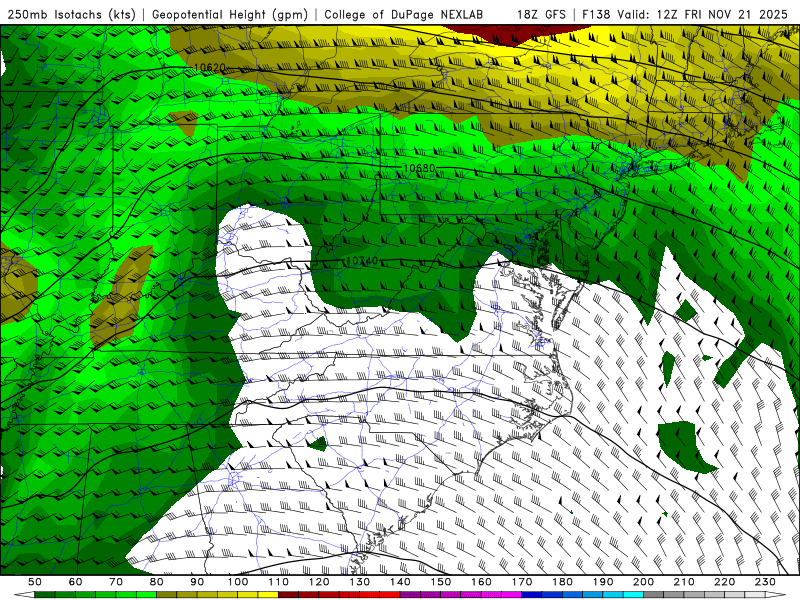Image resolution: width=800 pixels, height=600 pixels.
Task: Click the "250mb Isotachs (kts)" title text
Action: pos(71,14)
